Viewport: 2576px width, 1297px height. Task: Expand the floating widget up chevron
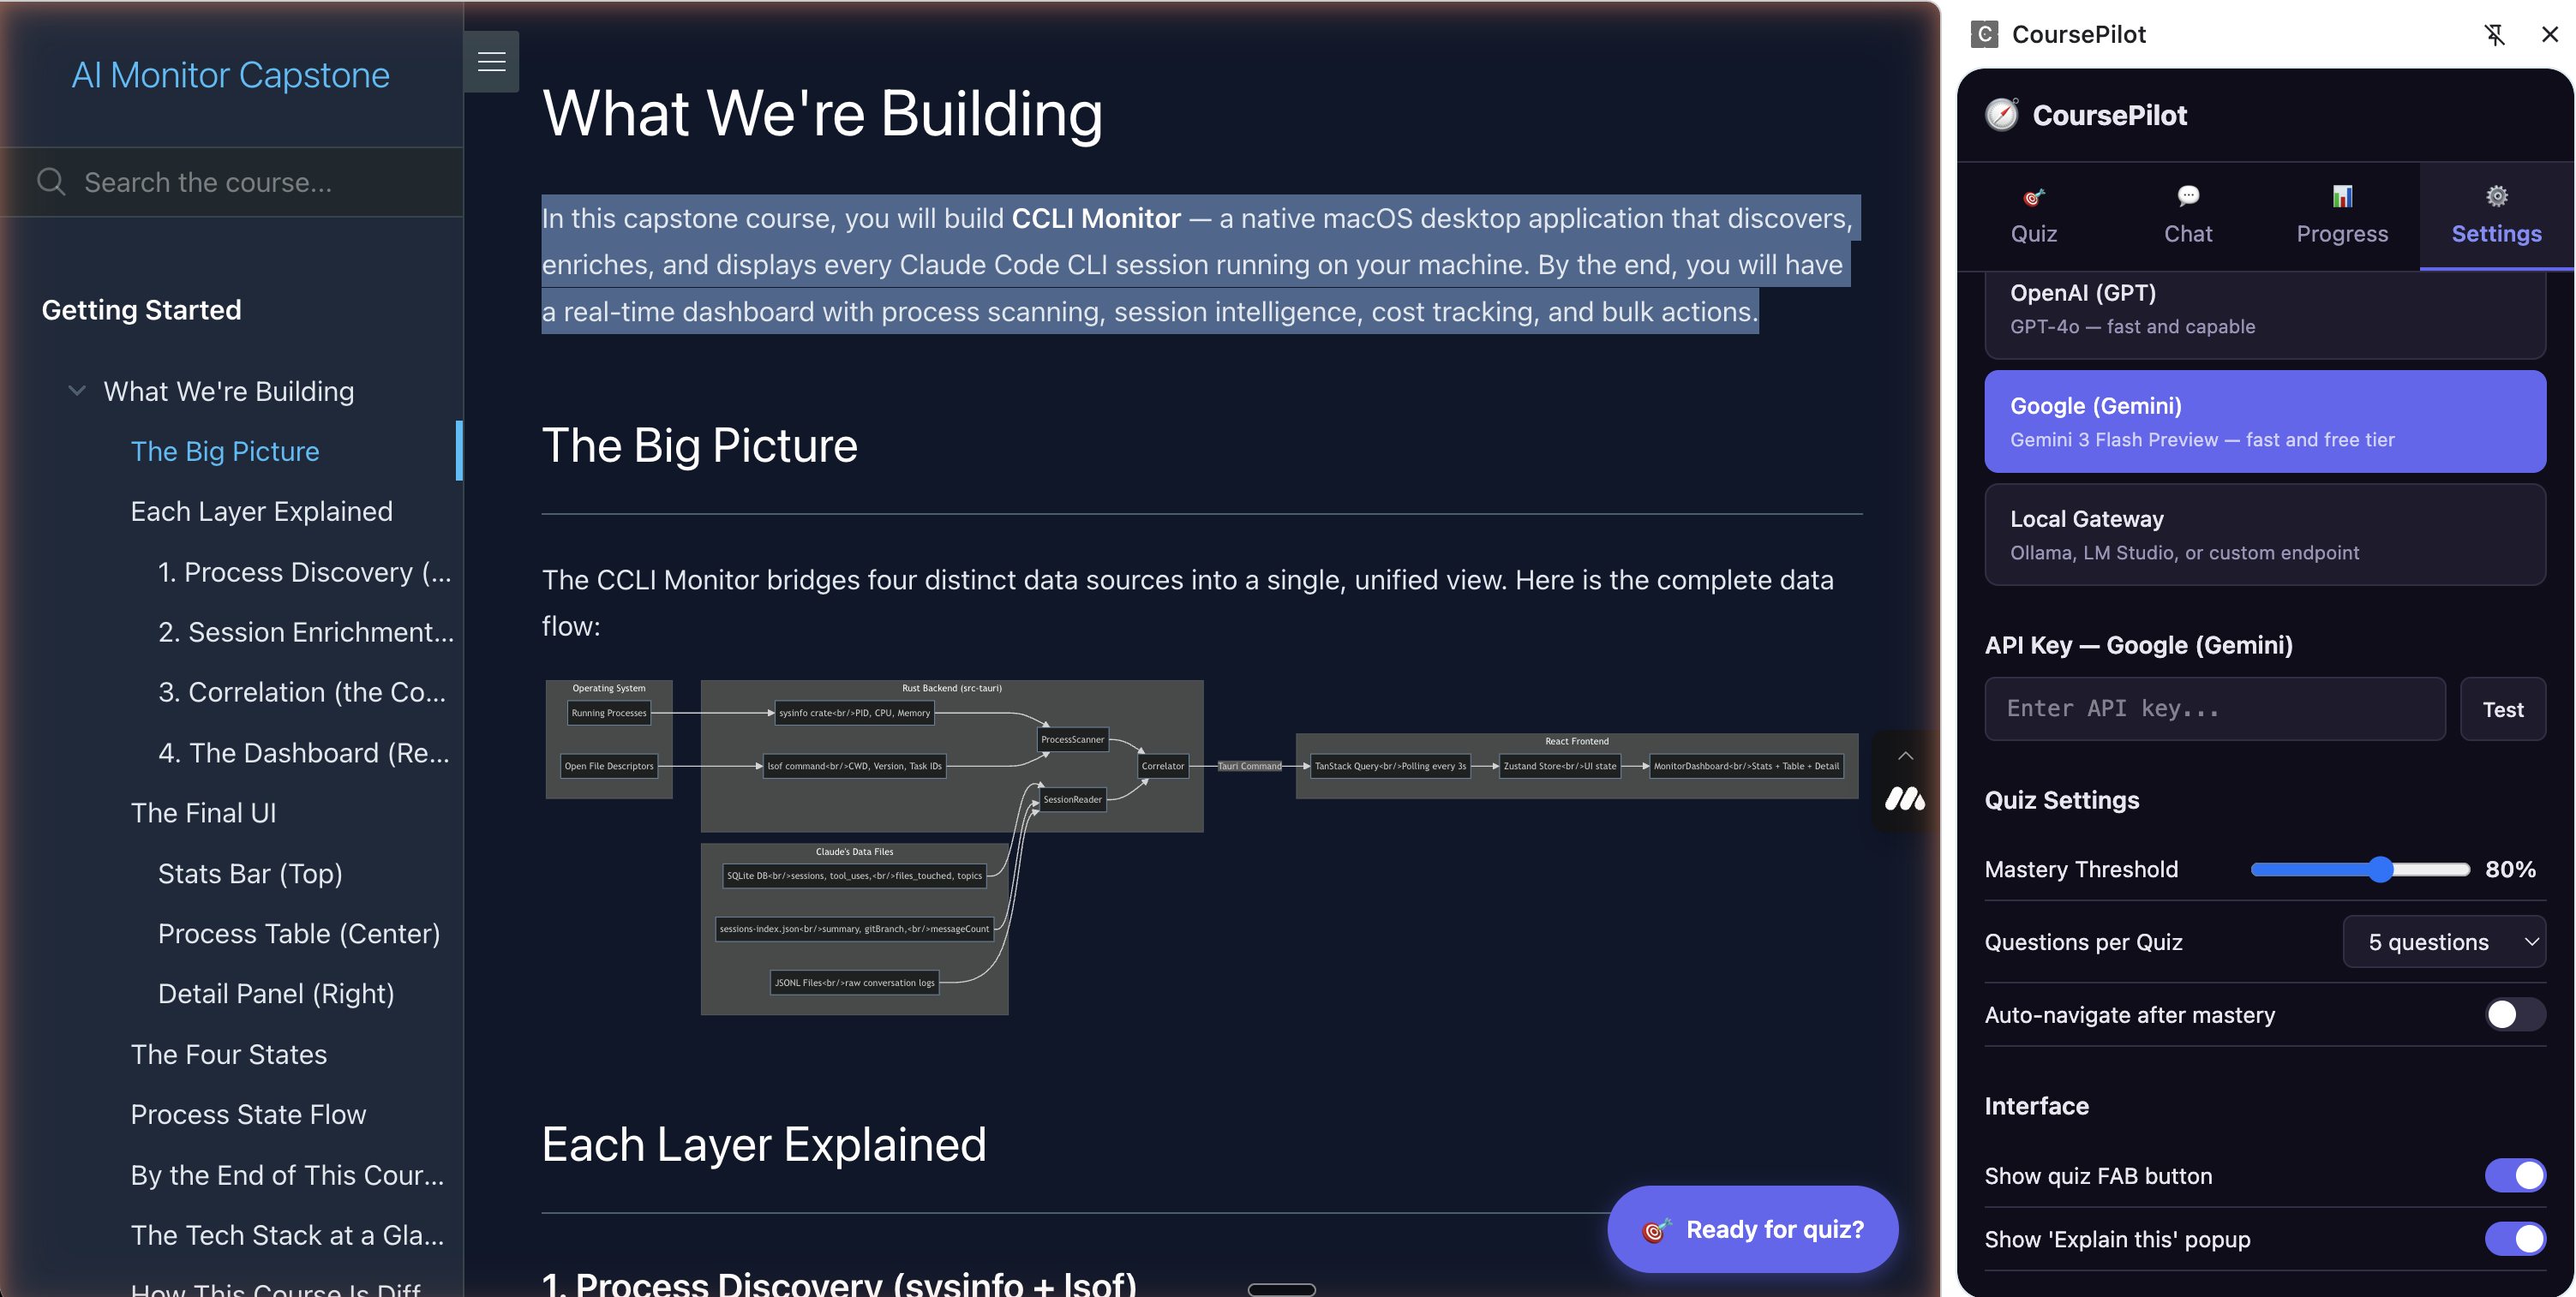(1905, 756)
